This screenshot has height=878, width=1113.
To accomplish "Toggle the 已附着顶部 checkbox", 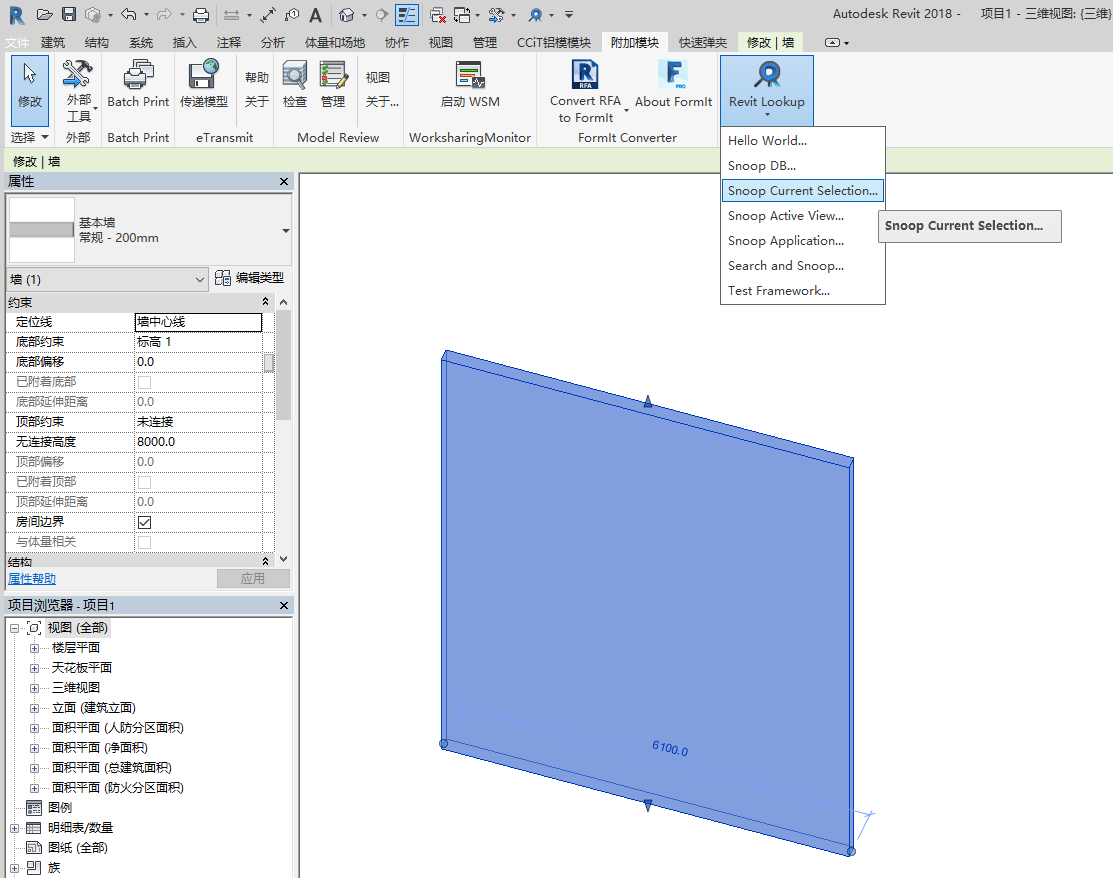I will point(145,483).
